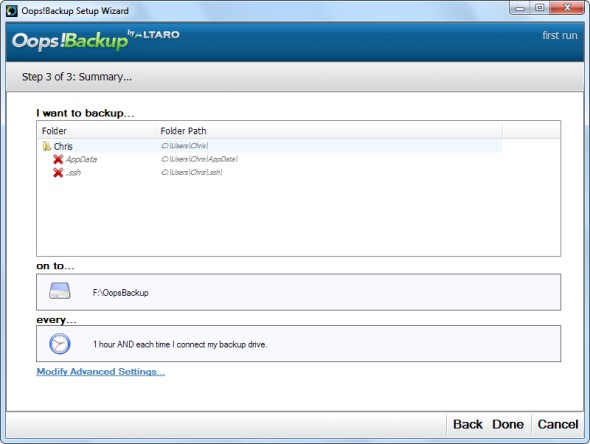Open Modify Advanced Settings link
Viewport: 590px width, 444px height.
point(100,372)
